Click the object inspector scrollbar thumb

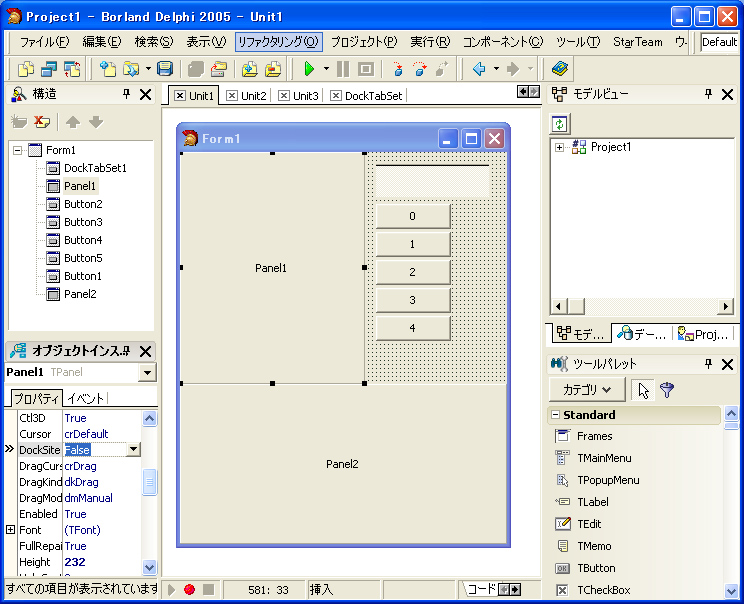click(x=149, y=482)
